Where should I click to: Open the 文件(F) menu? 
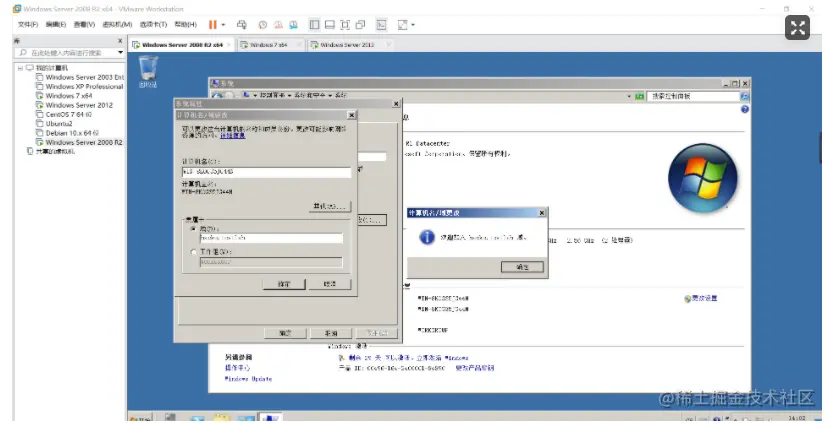click(28, 24)
